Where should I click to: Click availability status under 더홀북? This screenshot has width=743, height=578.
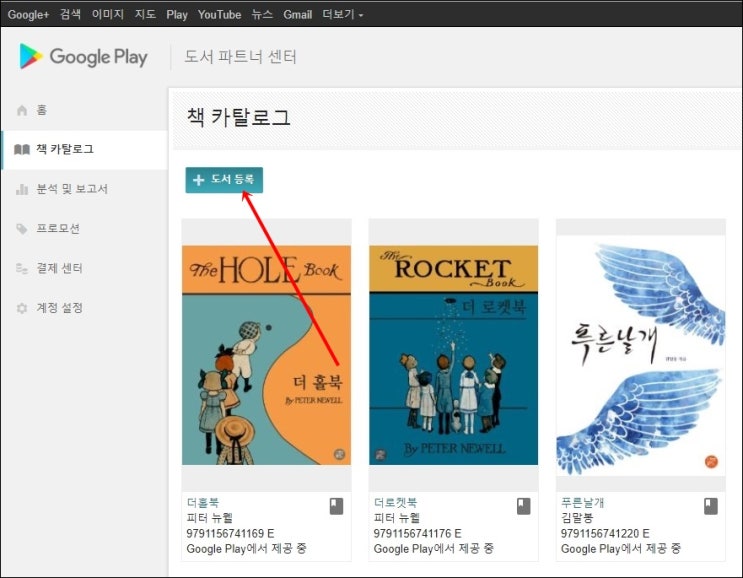click(x=246, y=549)
